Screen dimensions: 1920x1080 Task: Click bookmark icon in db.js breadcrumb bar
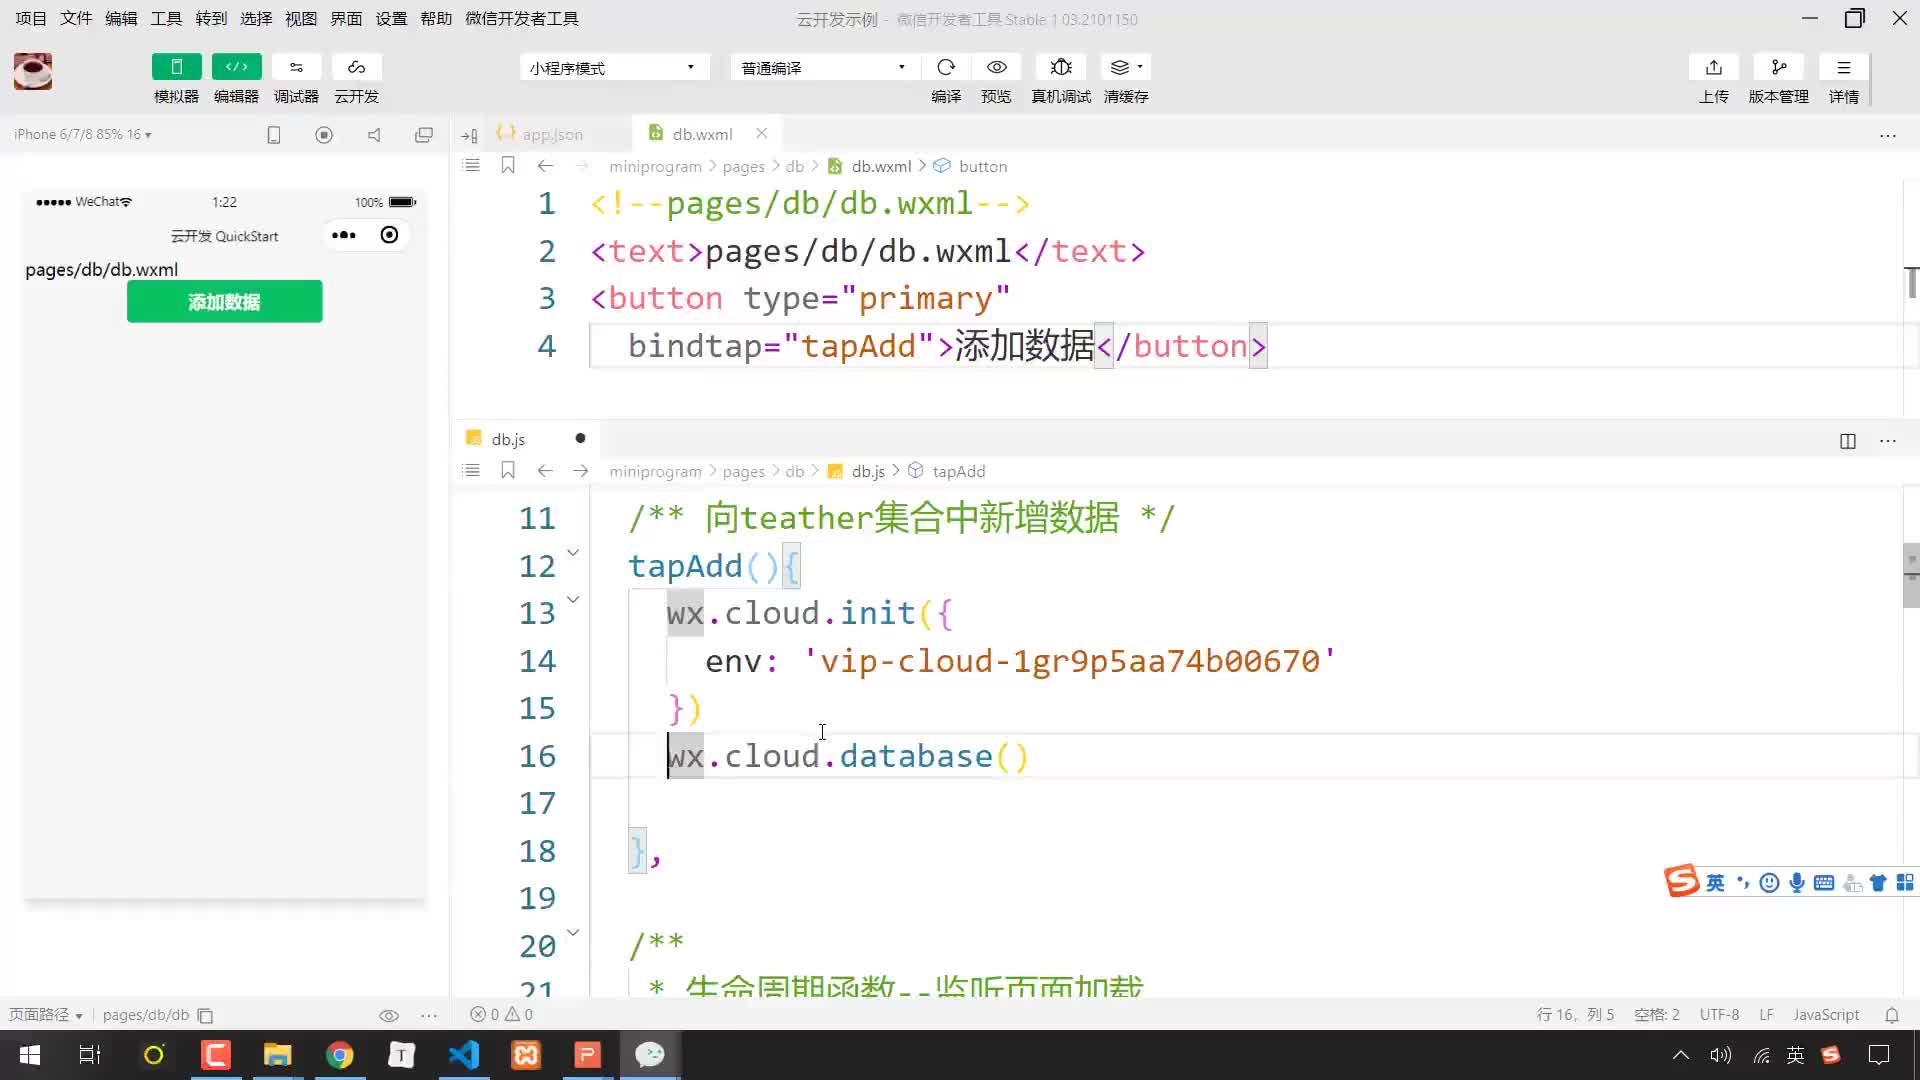pyautogui.click(x=508, y=471)
